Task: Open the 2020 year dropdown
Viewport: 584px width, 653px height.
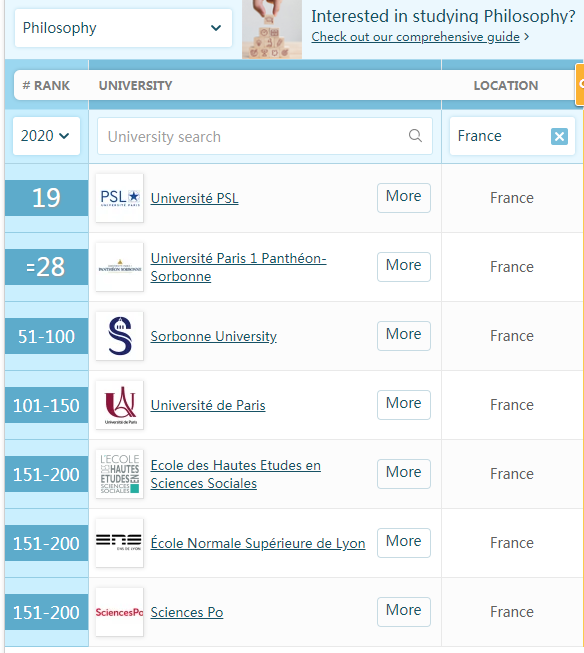Action: click(x=46, y=136)
